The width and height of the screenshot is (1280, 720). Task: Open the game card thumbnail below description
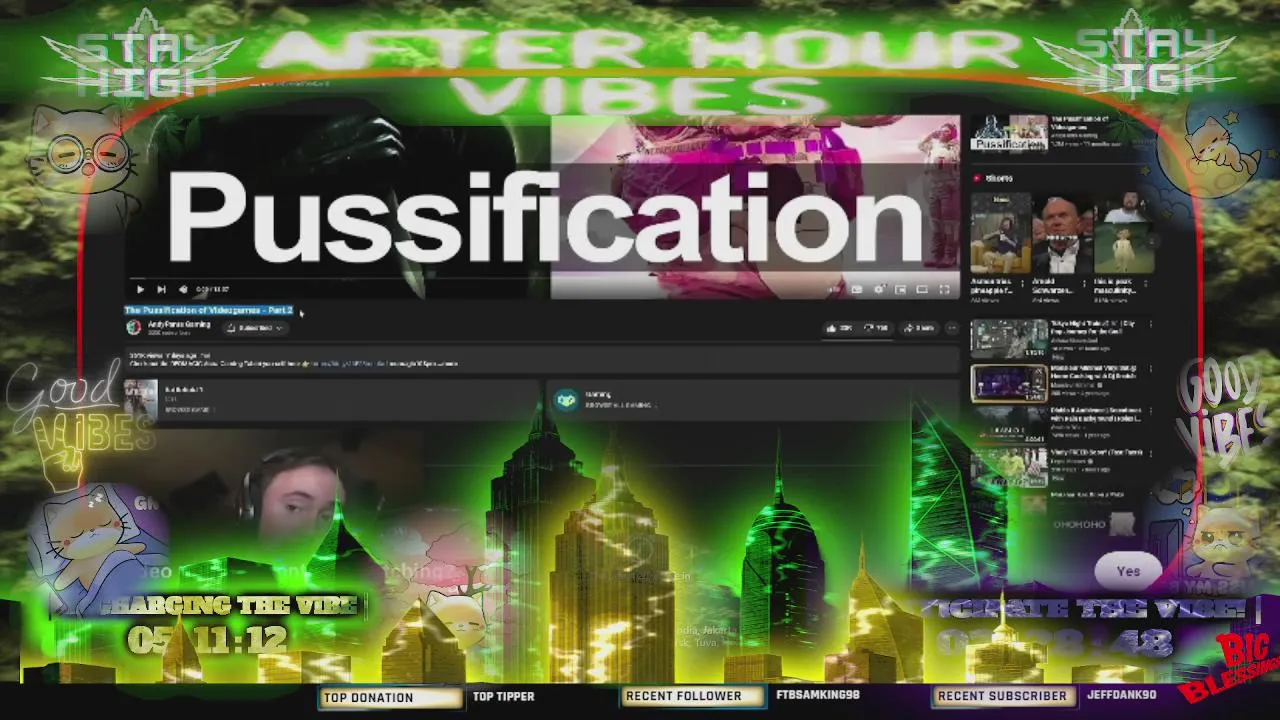pos(141,400)
